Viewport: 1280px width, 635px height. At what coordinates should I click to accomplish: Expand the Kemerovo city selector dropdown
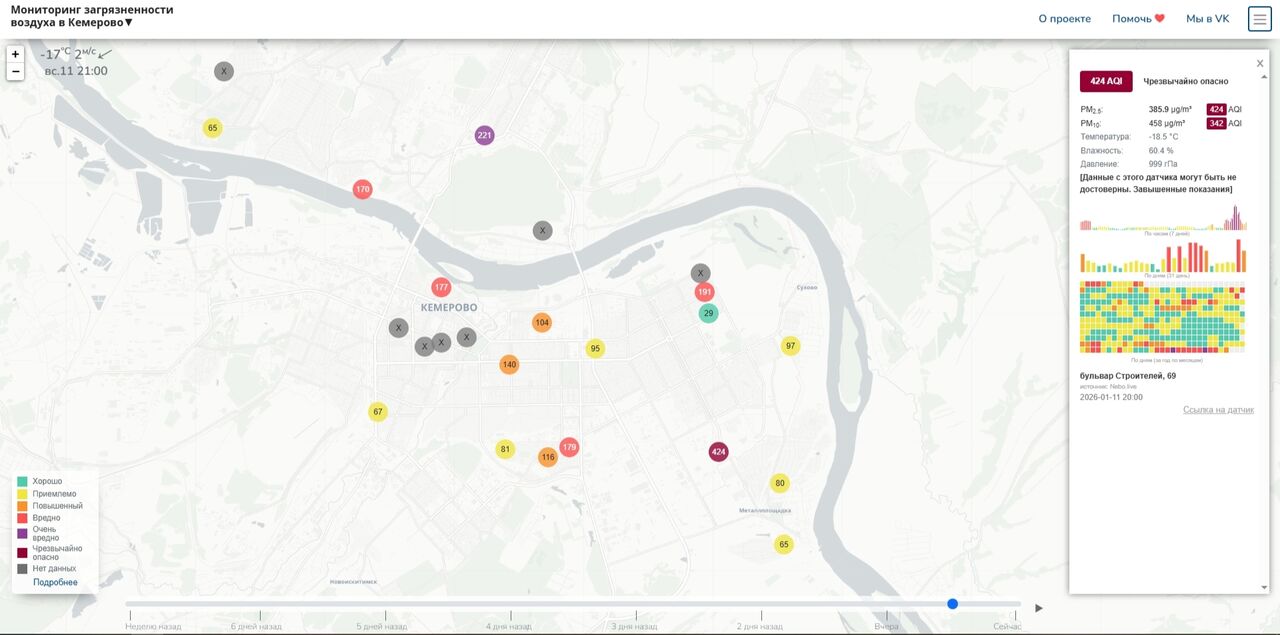(x=128, y=23)
